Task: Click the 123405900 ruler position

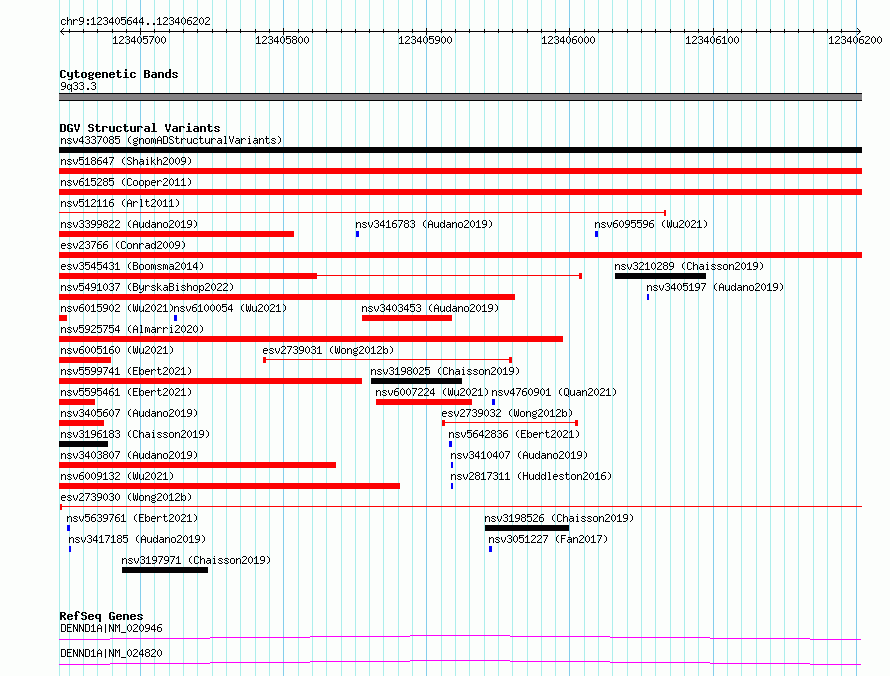Action: [425, 40]
